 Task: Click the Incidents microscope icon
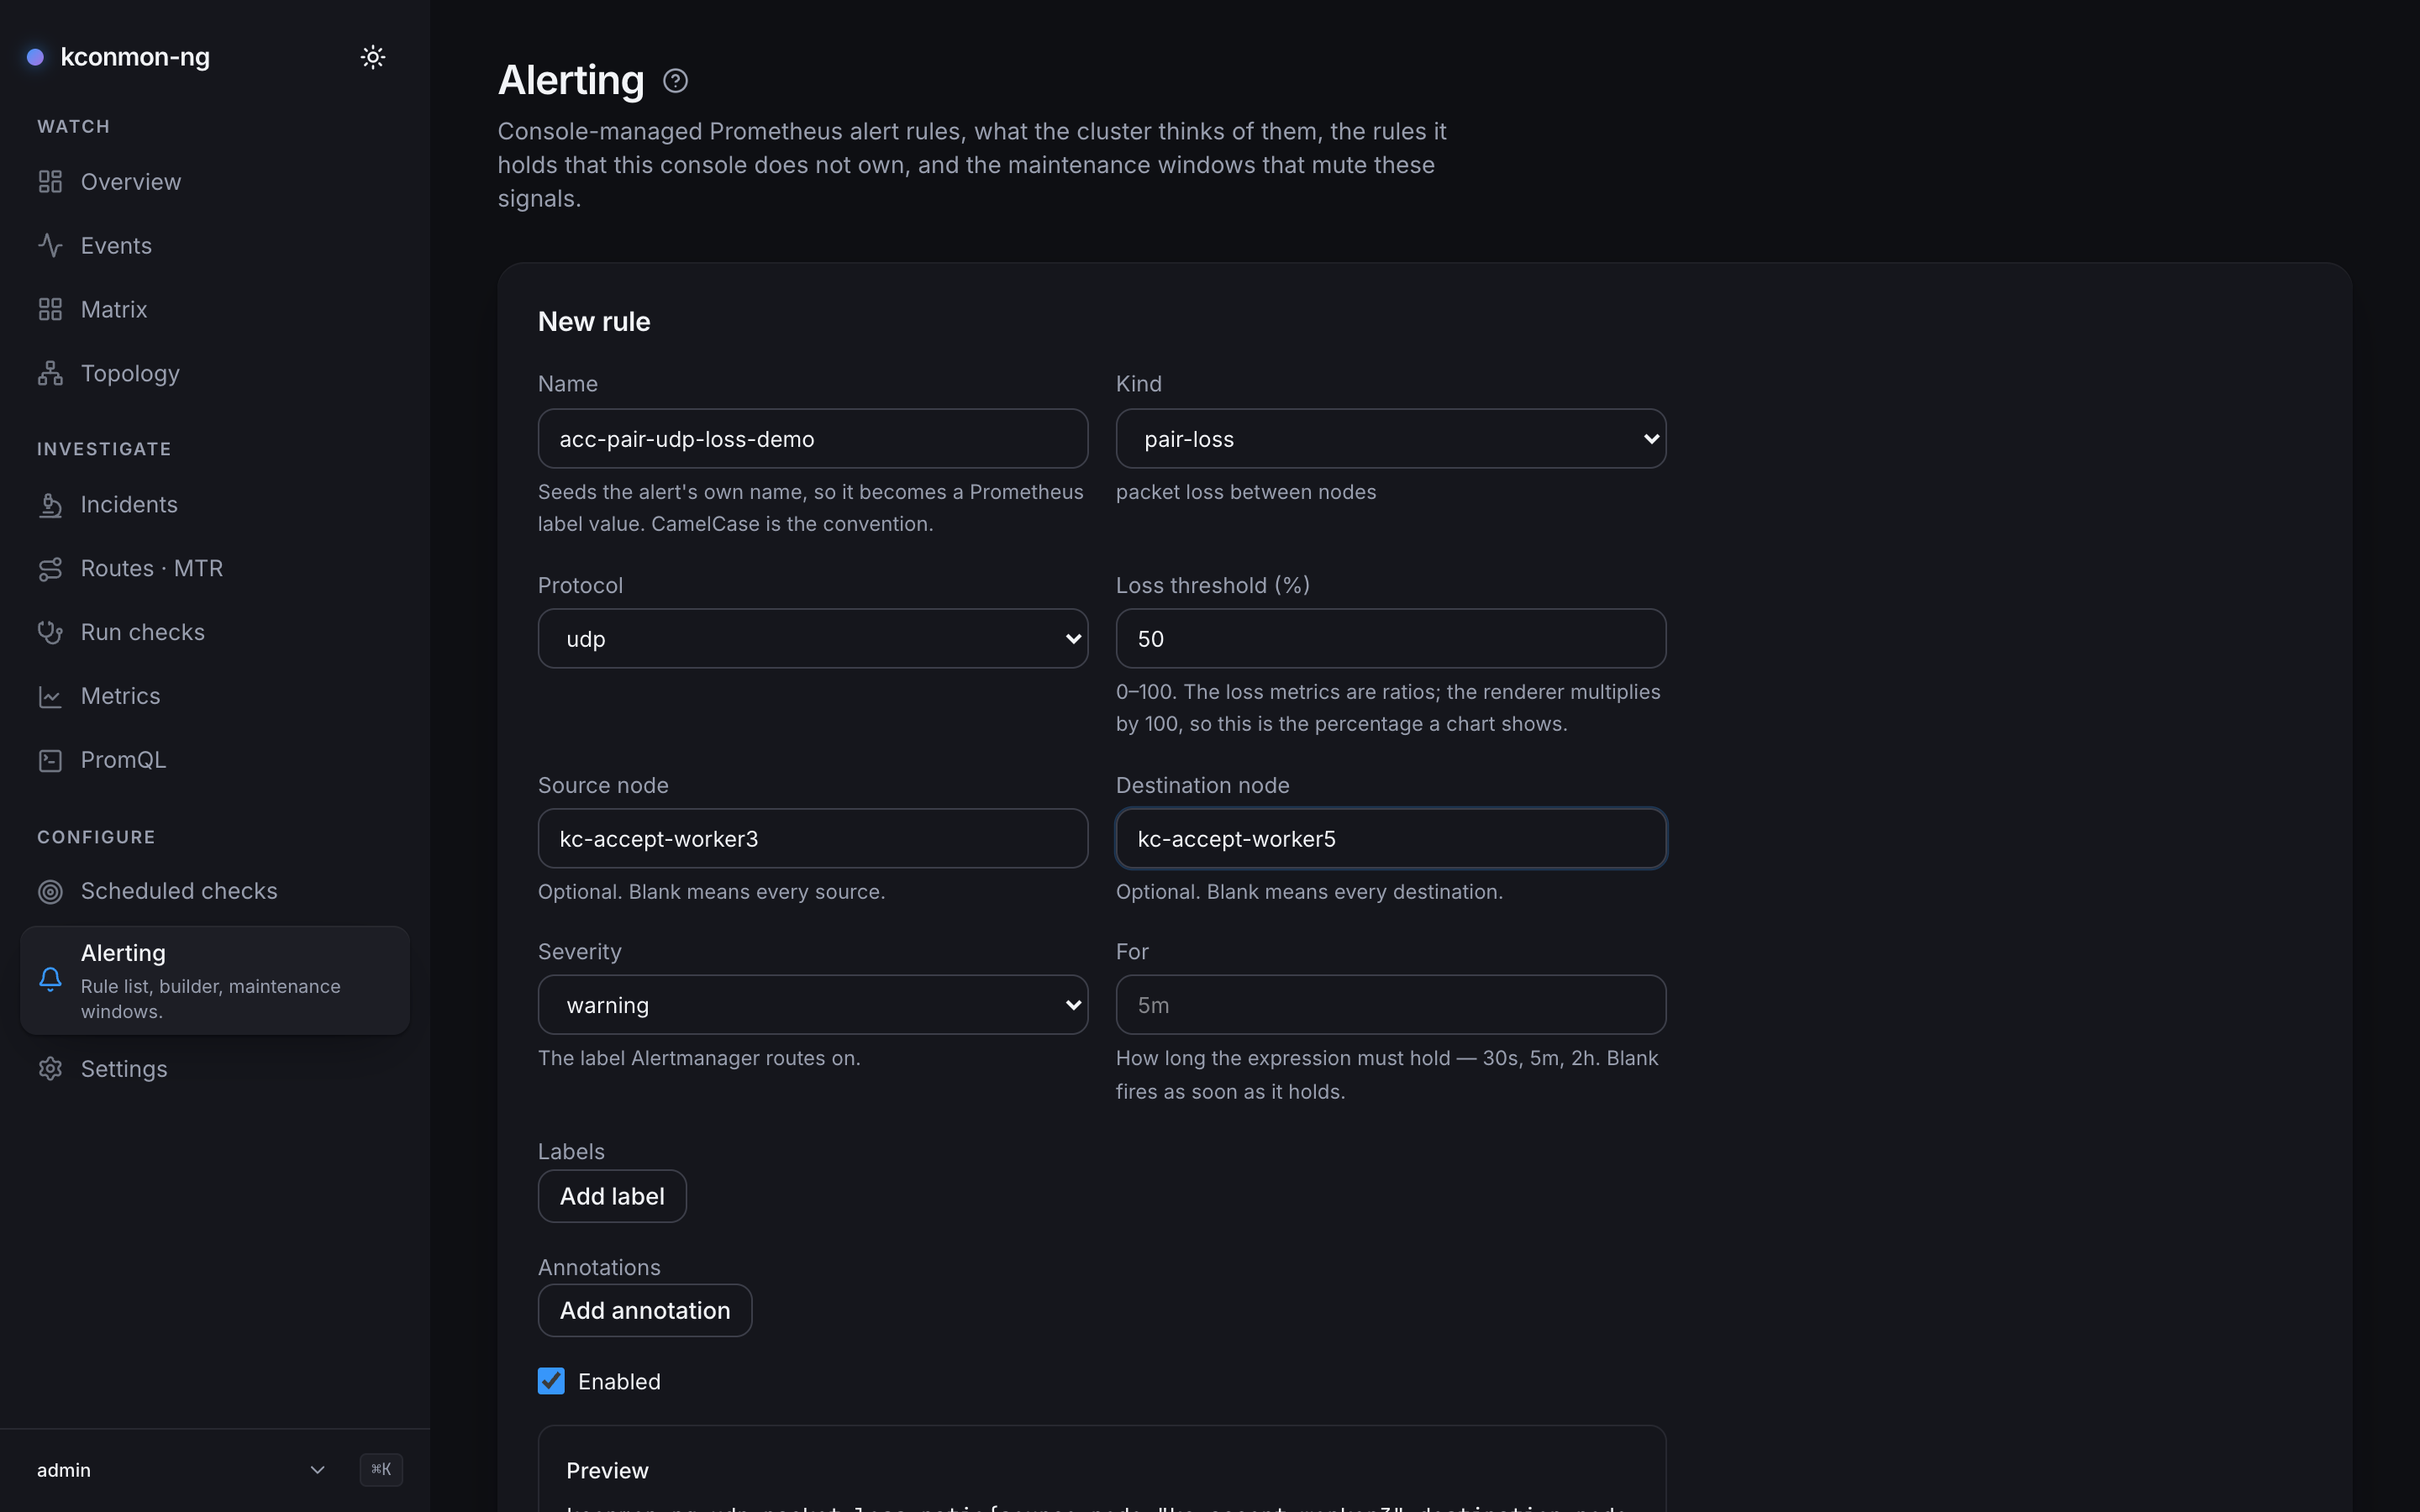coord(50,505)
